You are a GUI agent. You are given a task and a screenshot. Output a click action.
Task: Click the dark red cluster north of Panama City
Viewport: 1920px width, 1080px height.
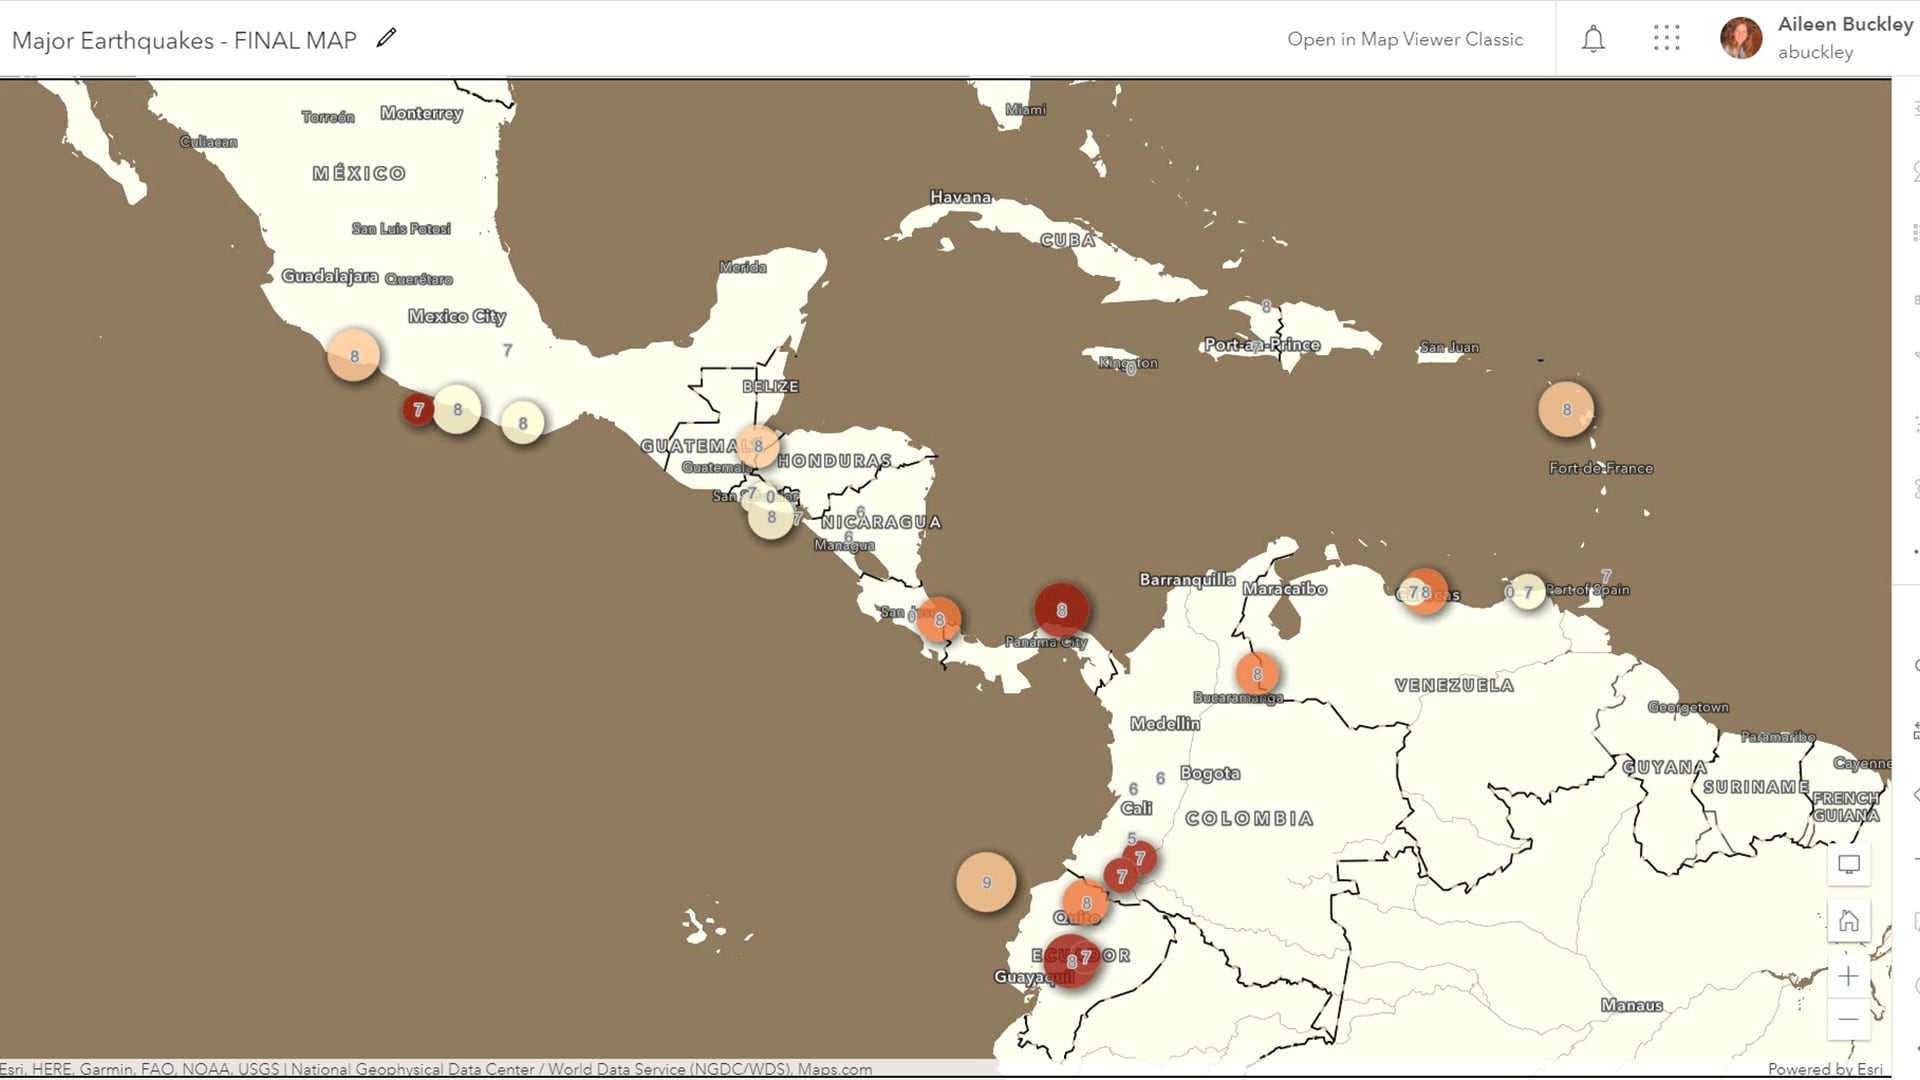[x=1061, y=610]
